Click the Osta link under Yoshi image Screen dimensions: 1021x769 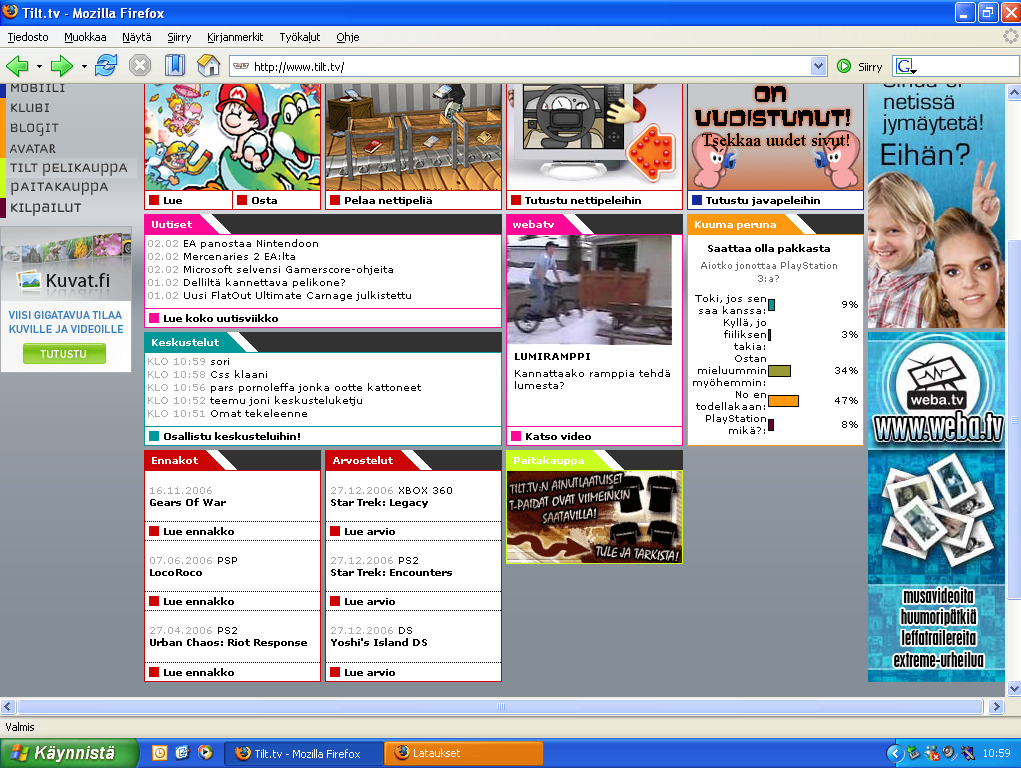coord(264,201)
